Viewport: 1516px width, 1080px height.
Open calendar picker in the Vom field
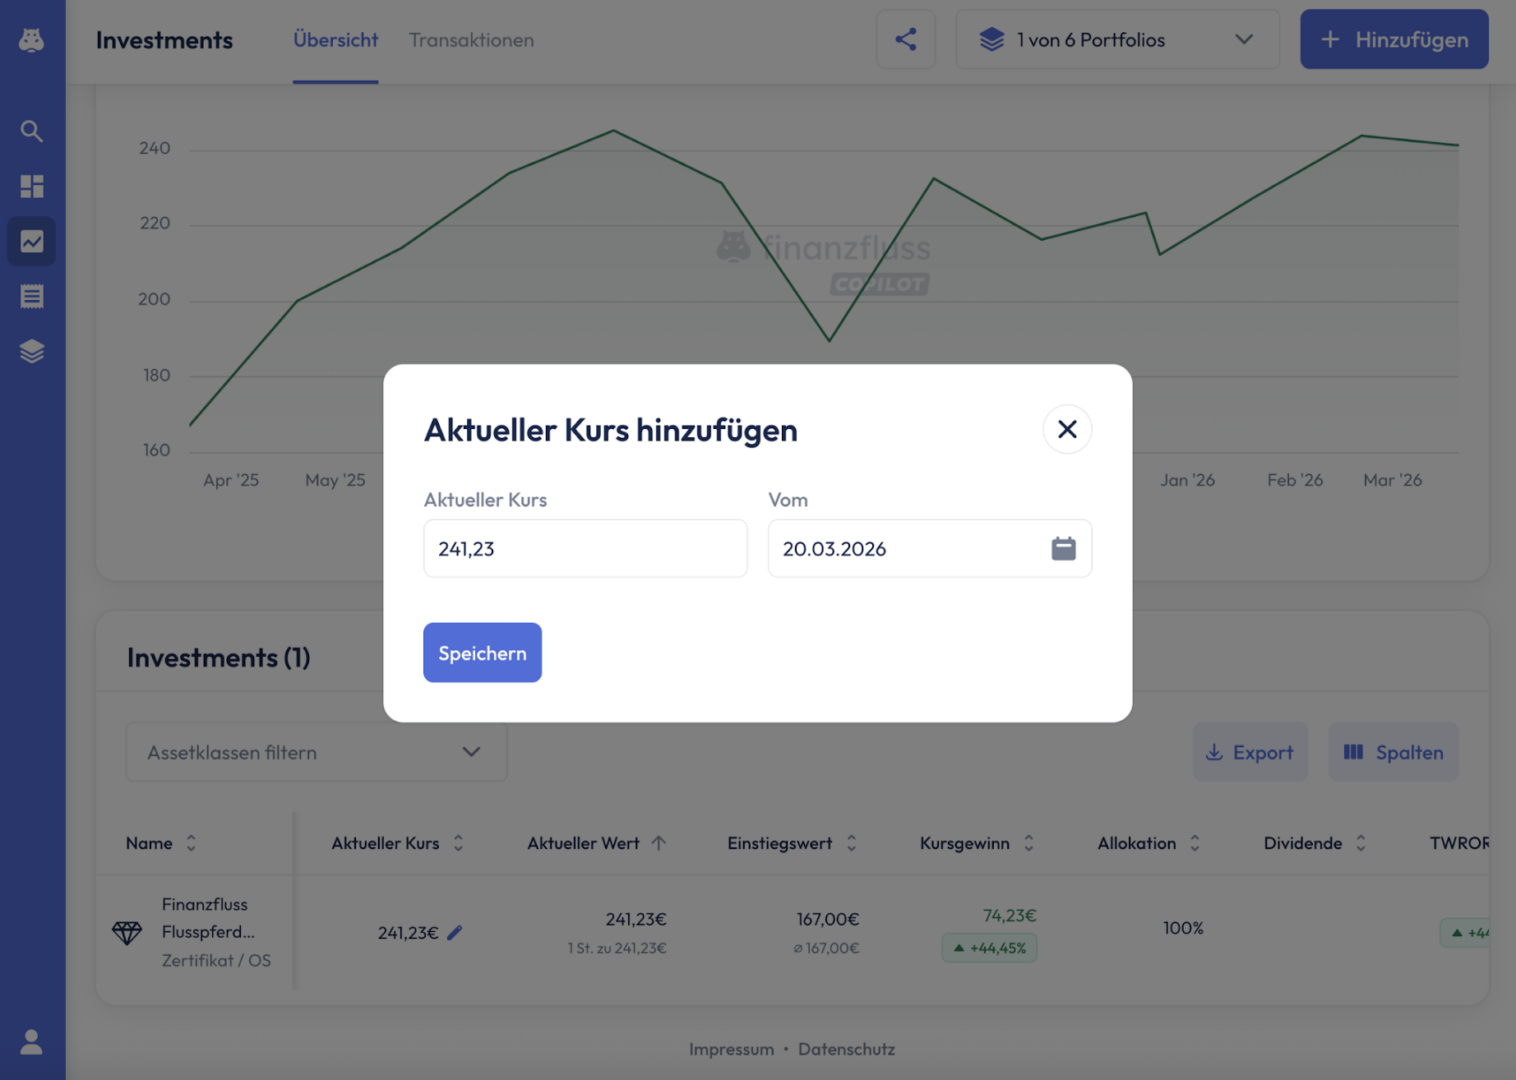pos(1063,549)
